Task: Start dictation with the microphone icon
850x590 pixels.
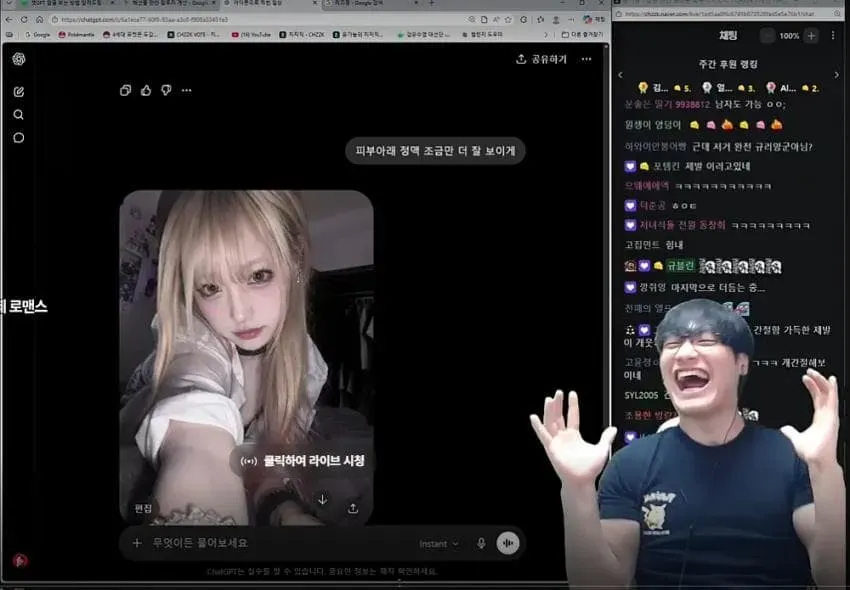Action: click(481, 543)
